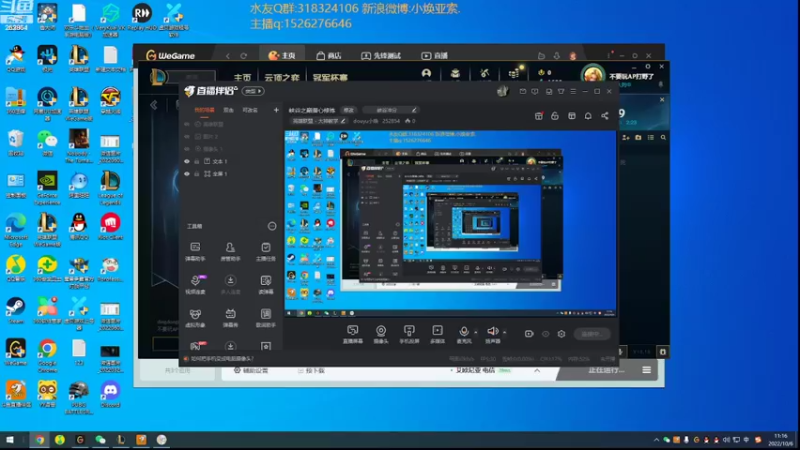Open the 直播 tab in WeGame
Screen dimensions: 800x450
435,56
